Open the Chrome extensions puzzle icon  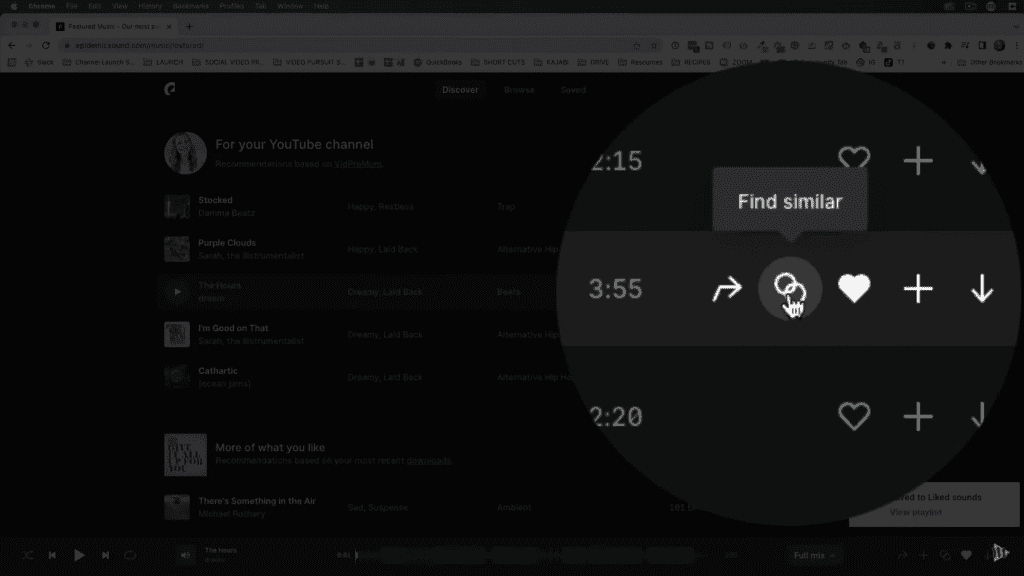tap(948, 45)
